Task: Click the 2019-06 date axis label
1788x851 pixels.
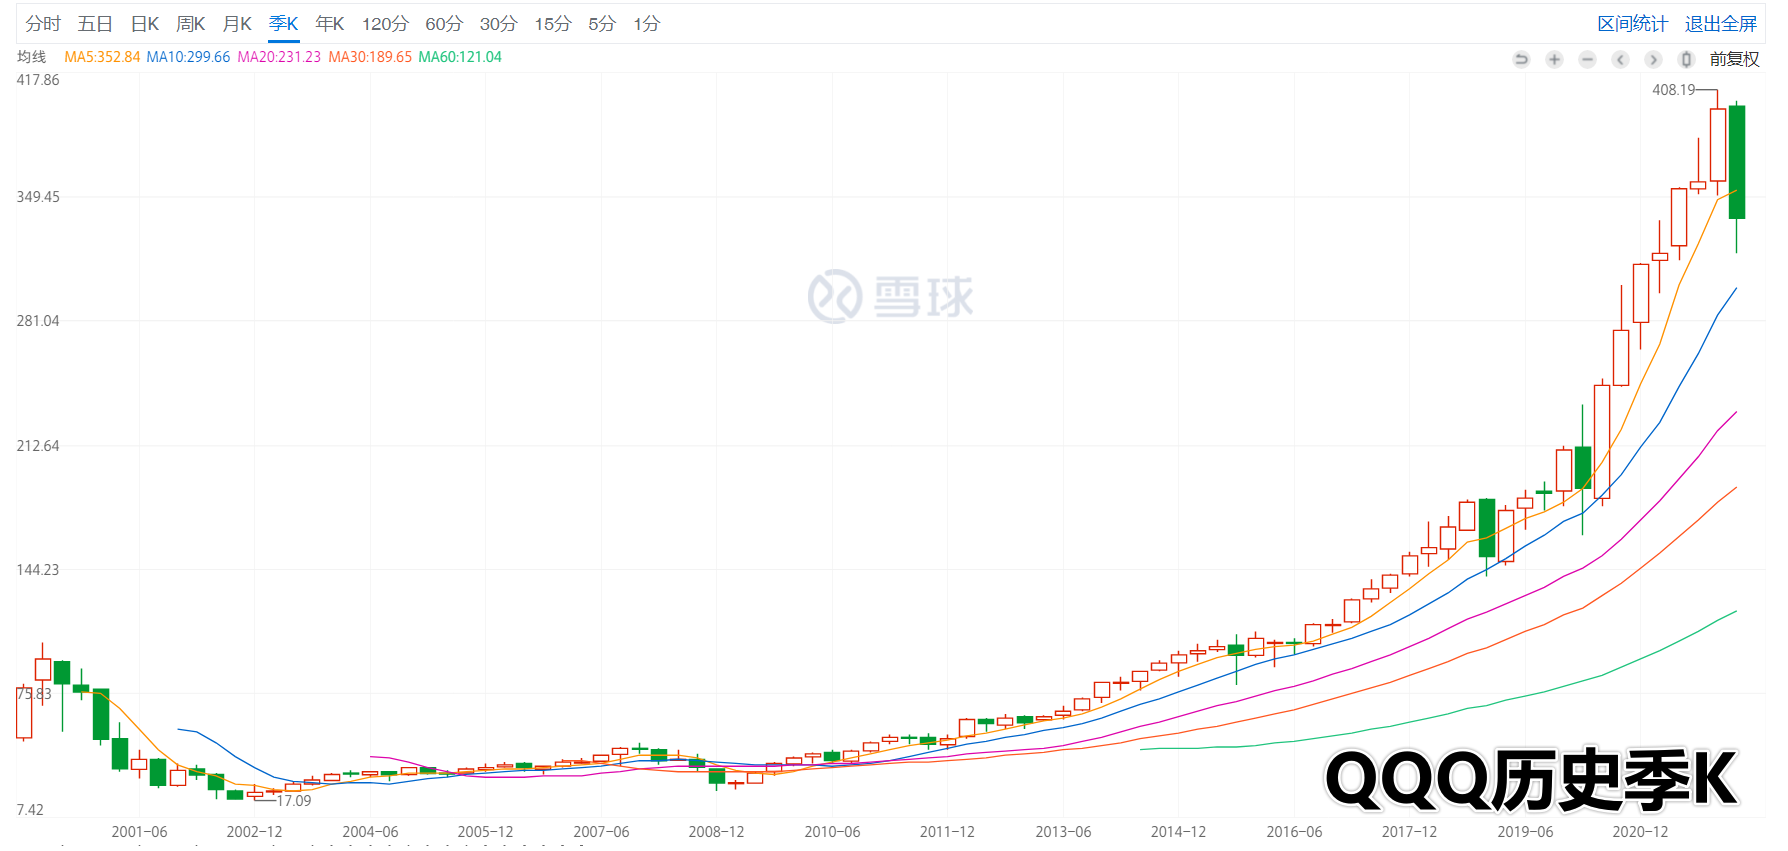Action: [x=1525, y=832]
